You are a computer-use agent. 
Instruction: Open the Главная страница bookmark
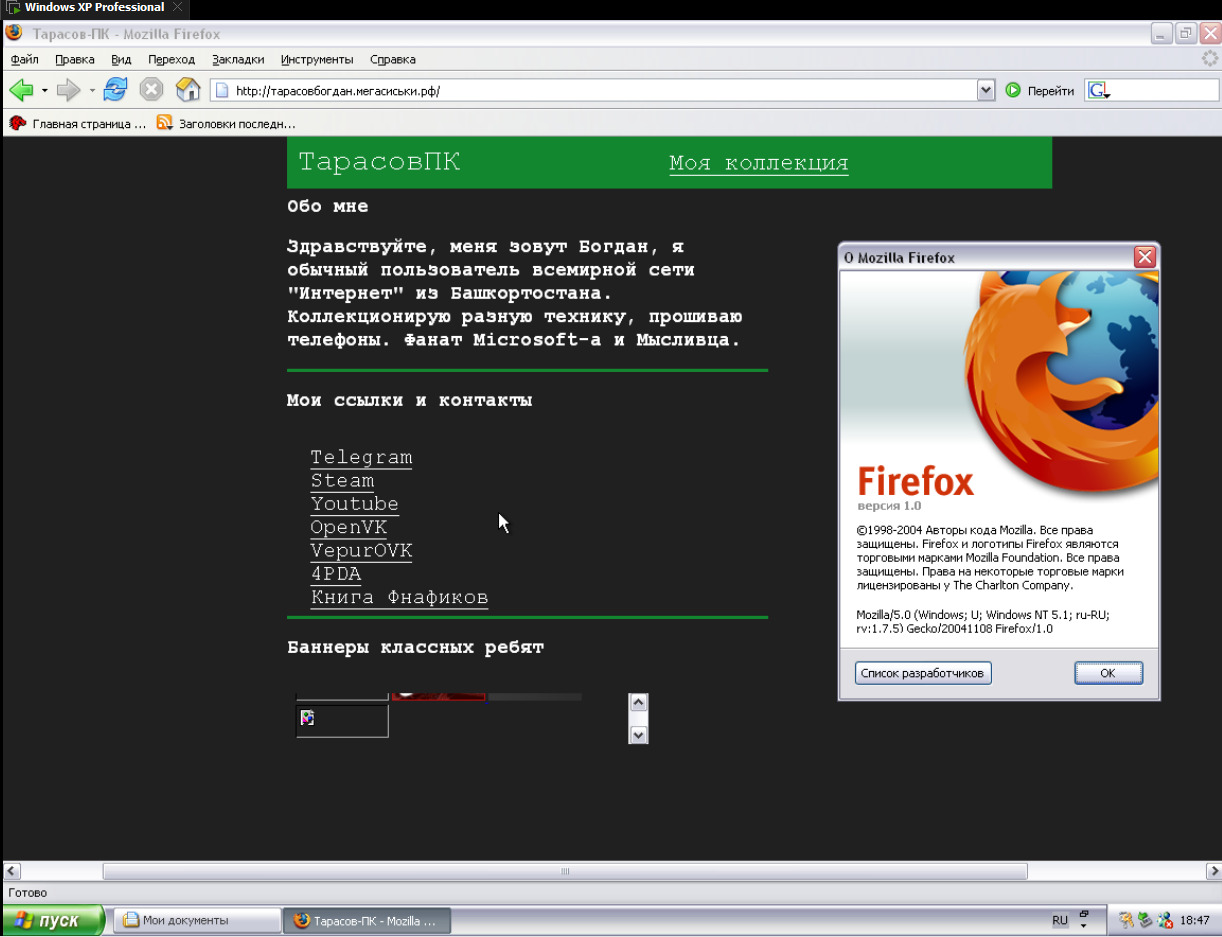[x=78, y=124]
